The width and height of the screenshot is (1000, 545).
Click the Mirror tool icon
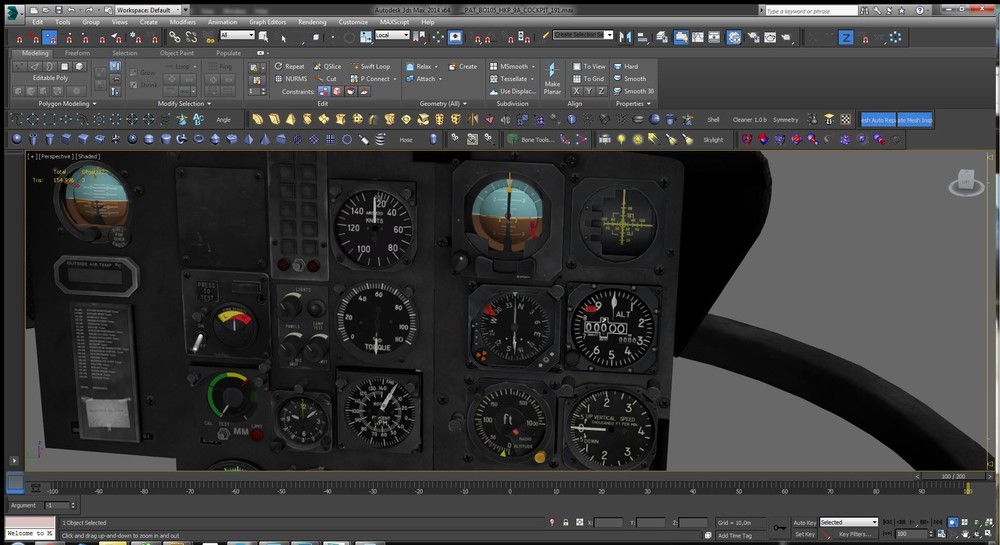[627, 37]
